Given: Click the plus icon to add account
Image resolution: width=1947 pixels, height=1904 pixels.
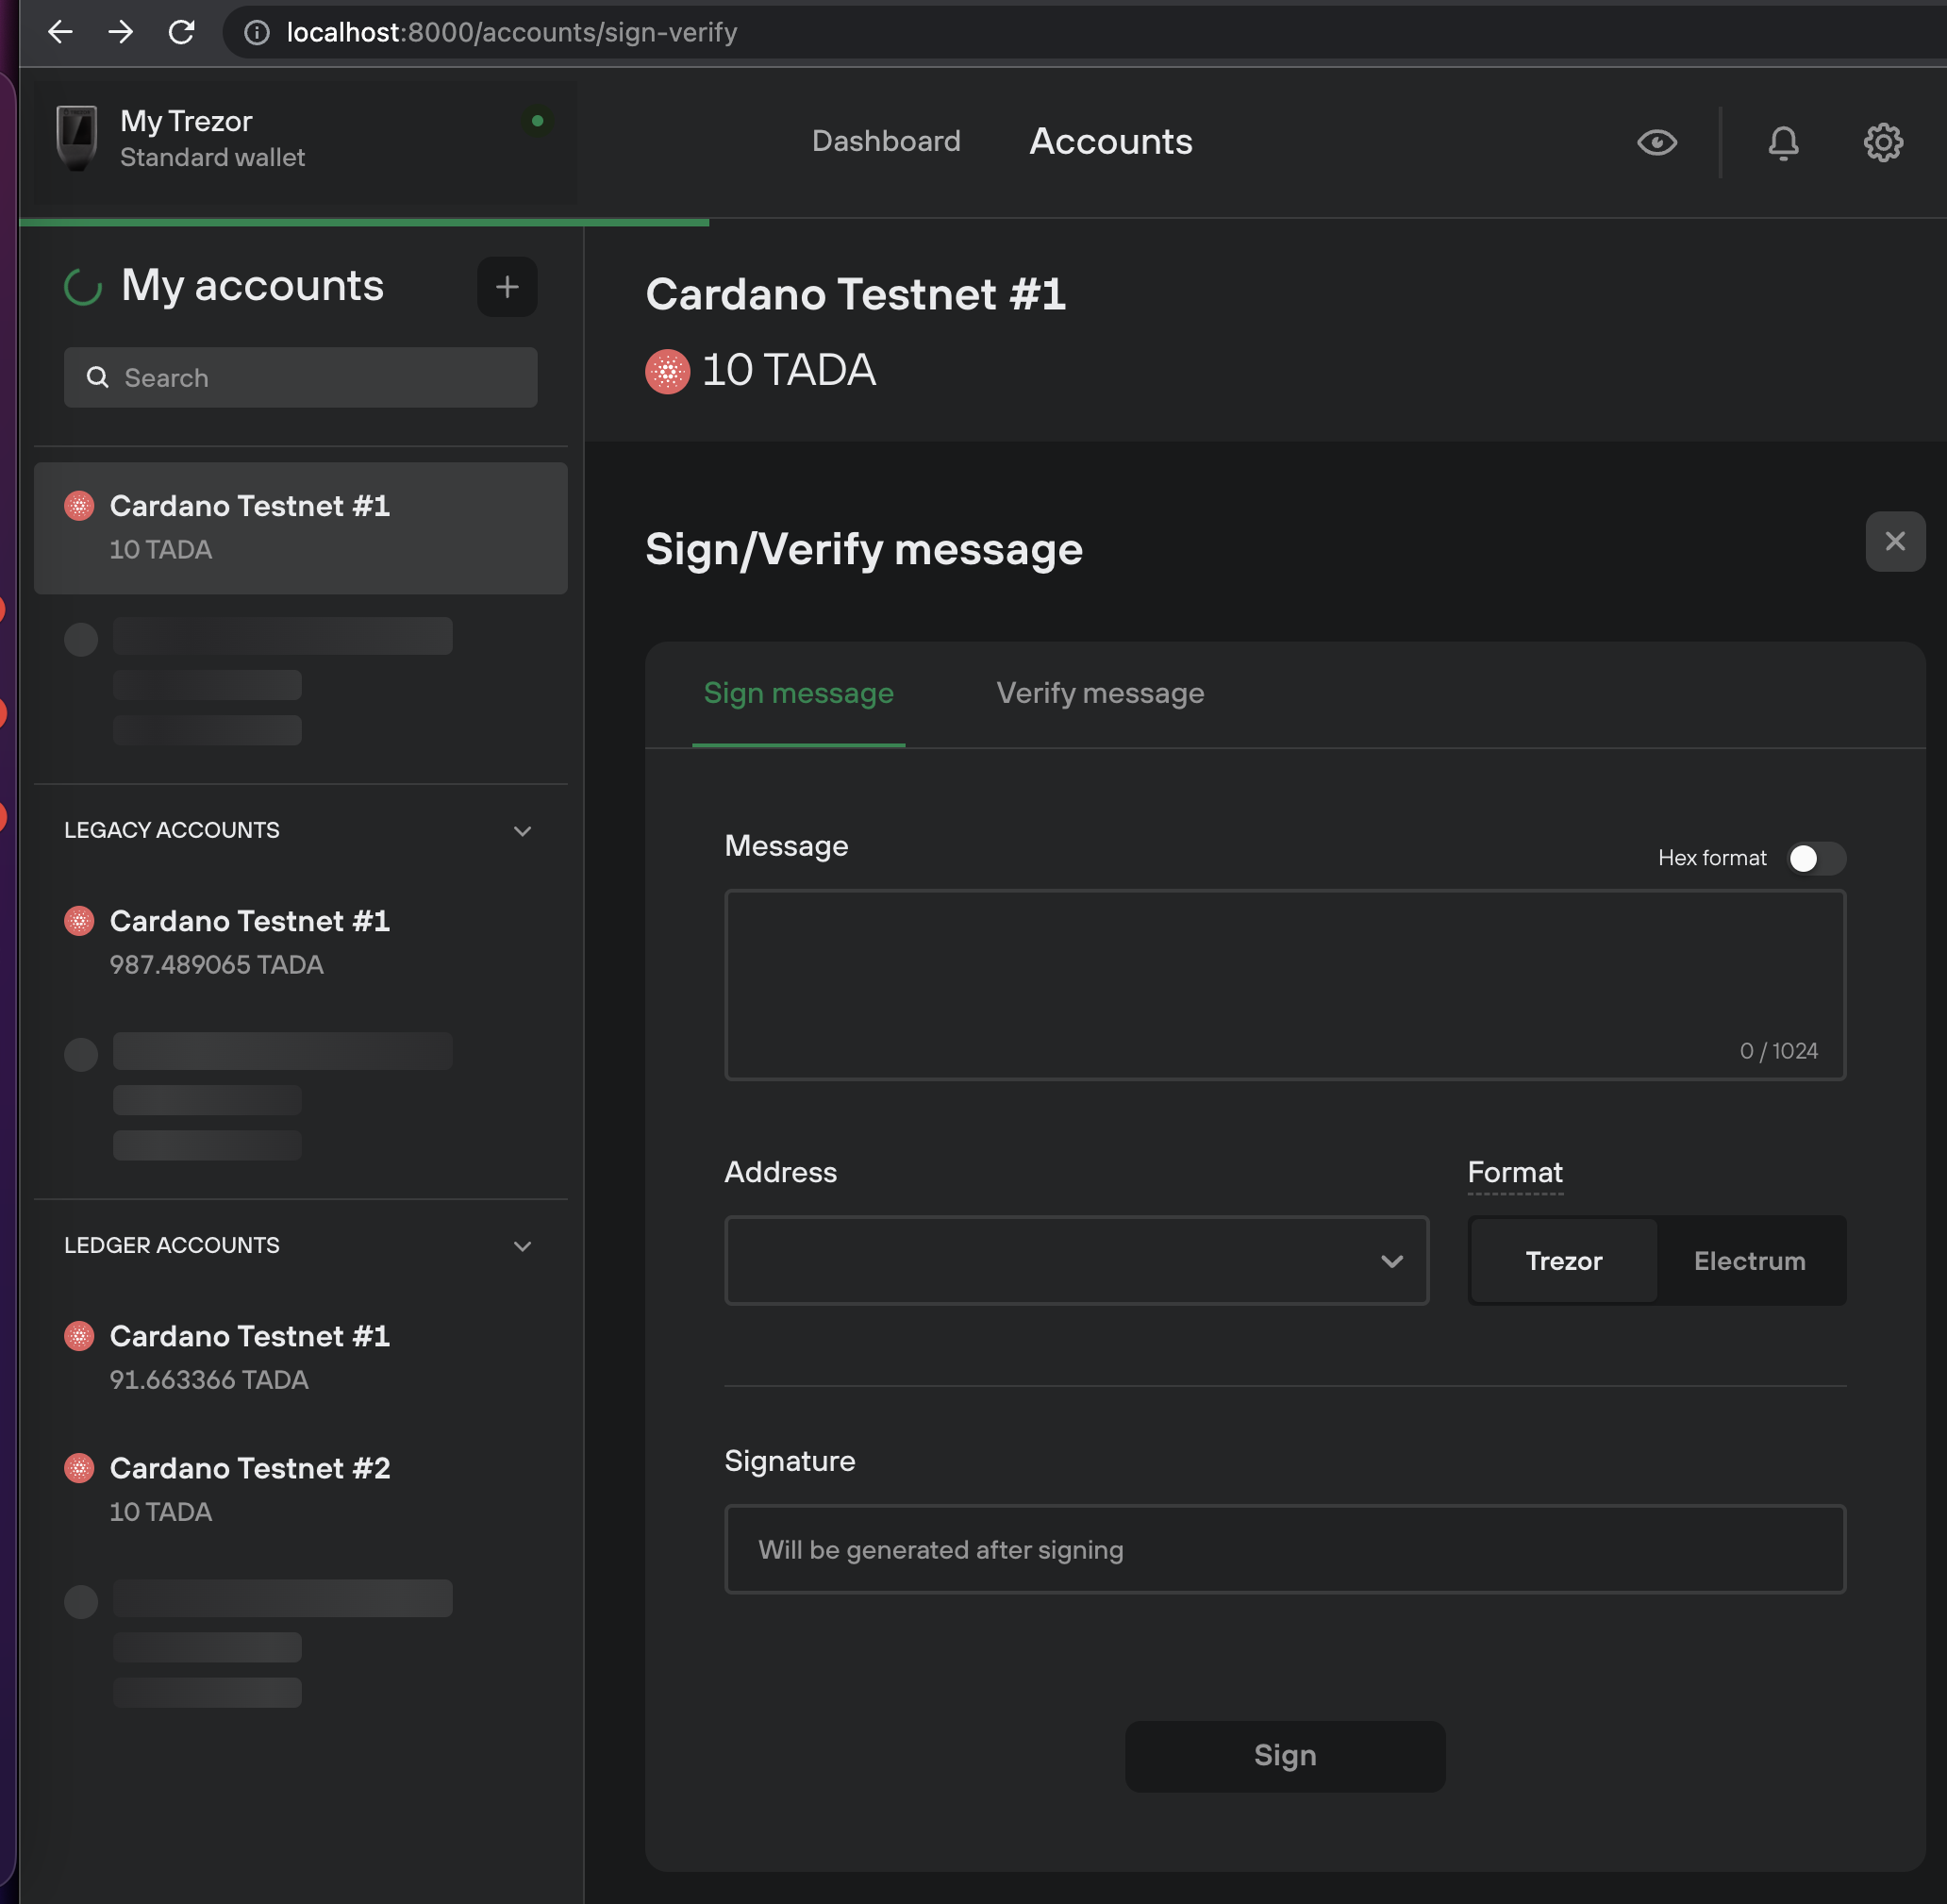Looking at the screenshot, I should 507,287.
